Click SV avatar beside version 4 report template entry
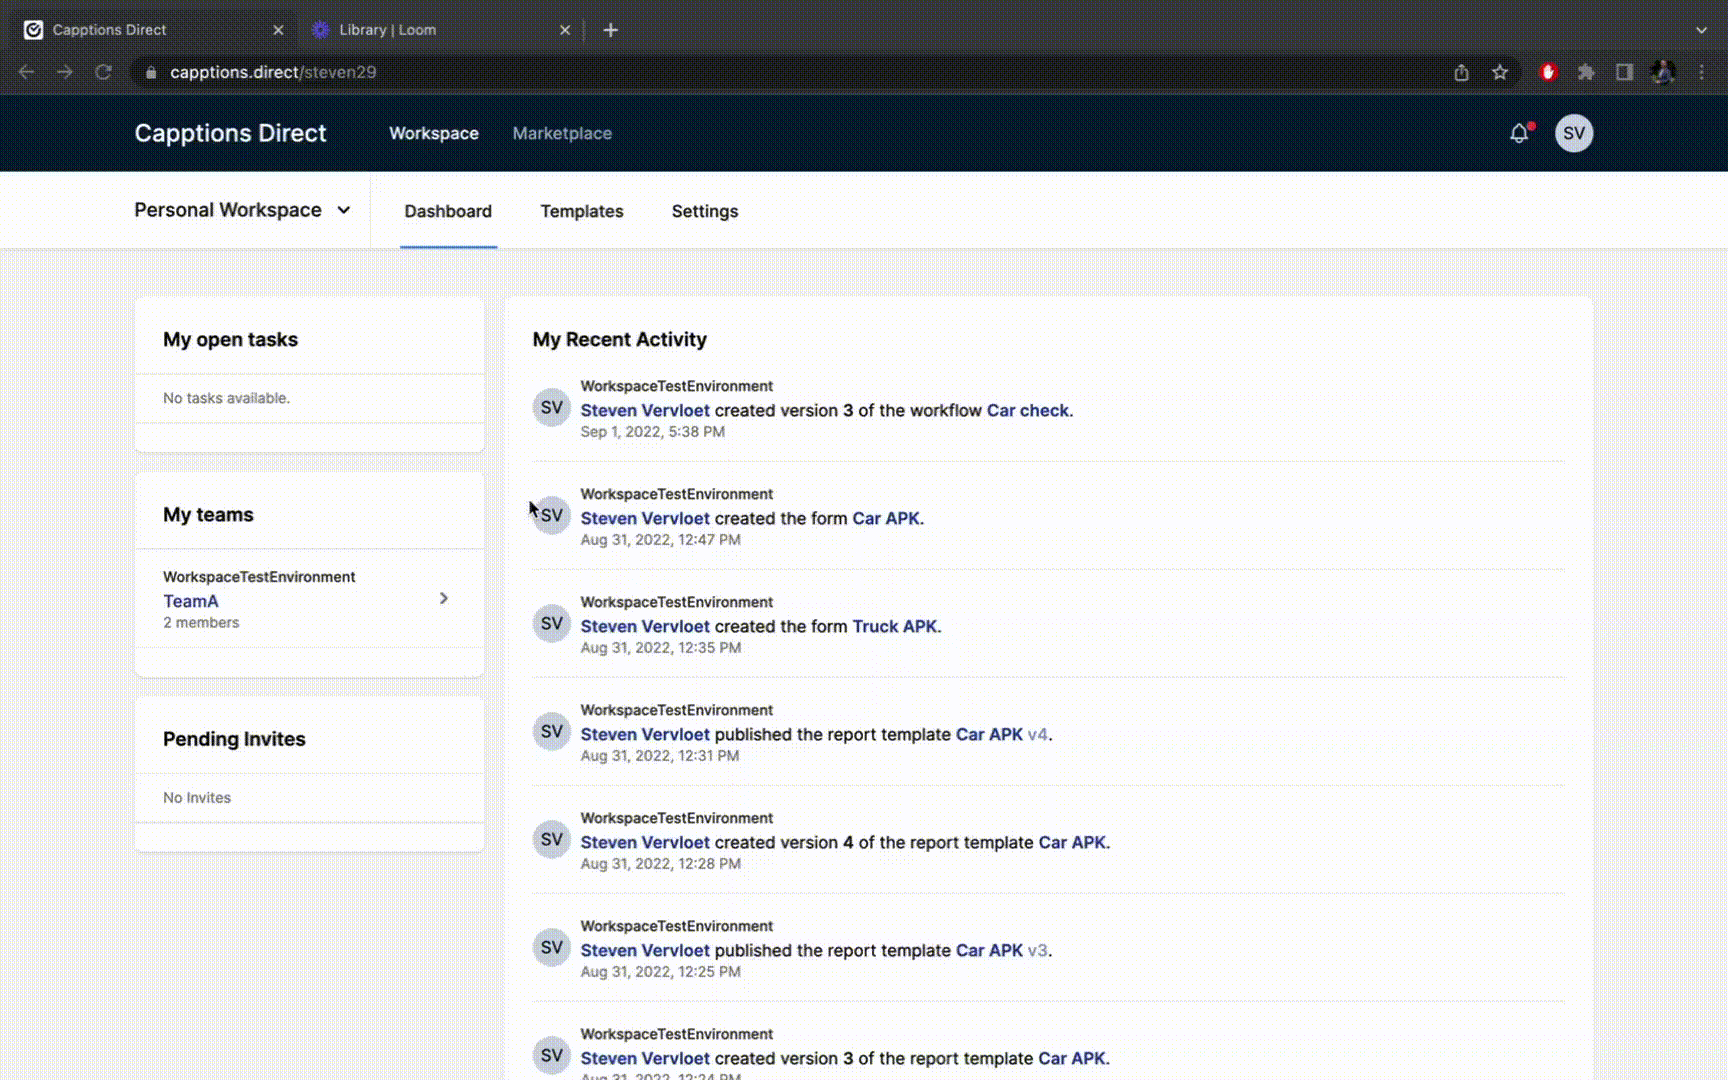This screenshot has width=1728, height=1080. (x=551, y=840)
